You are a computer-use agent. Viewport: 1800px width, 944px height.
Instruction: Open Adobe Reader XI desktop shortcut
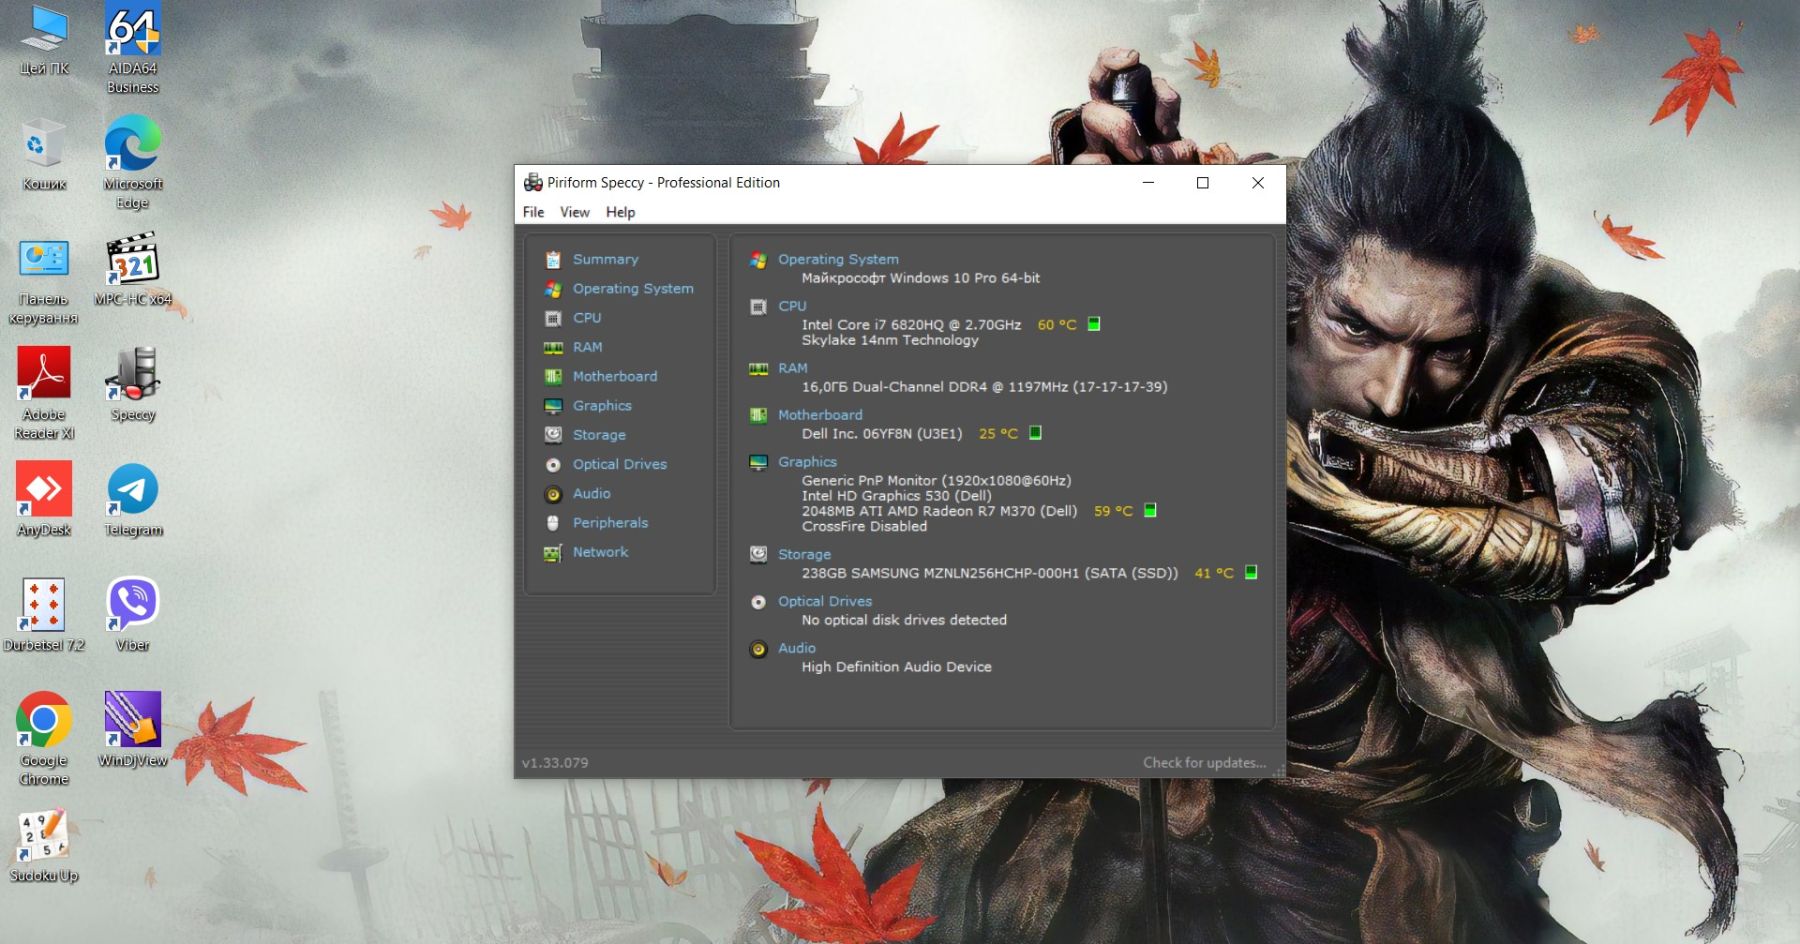(44, 394)
